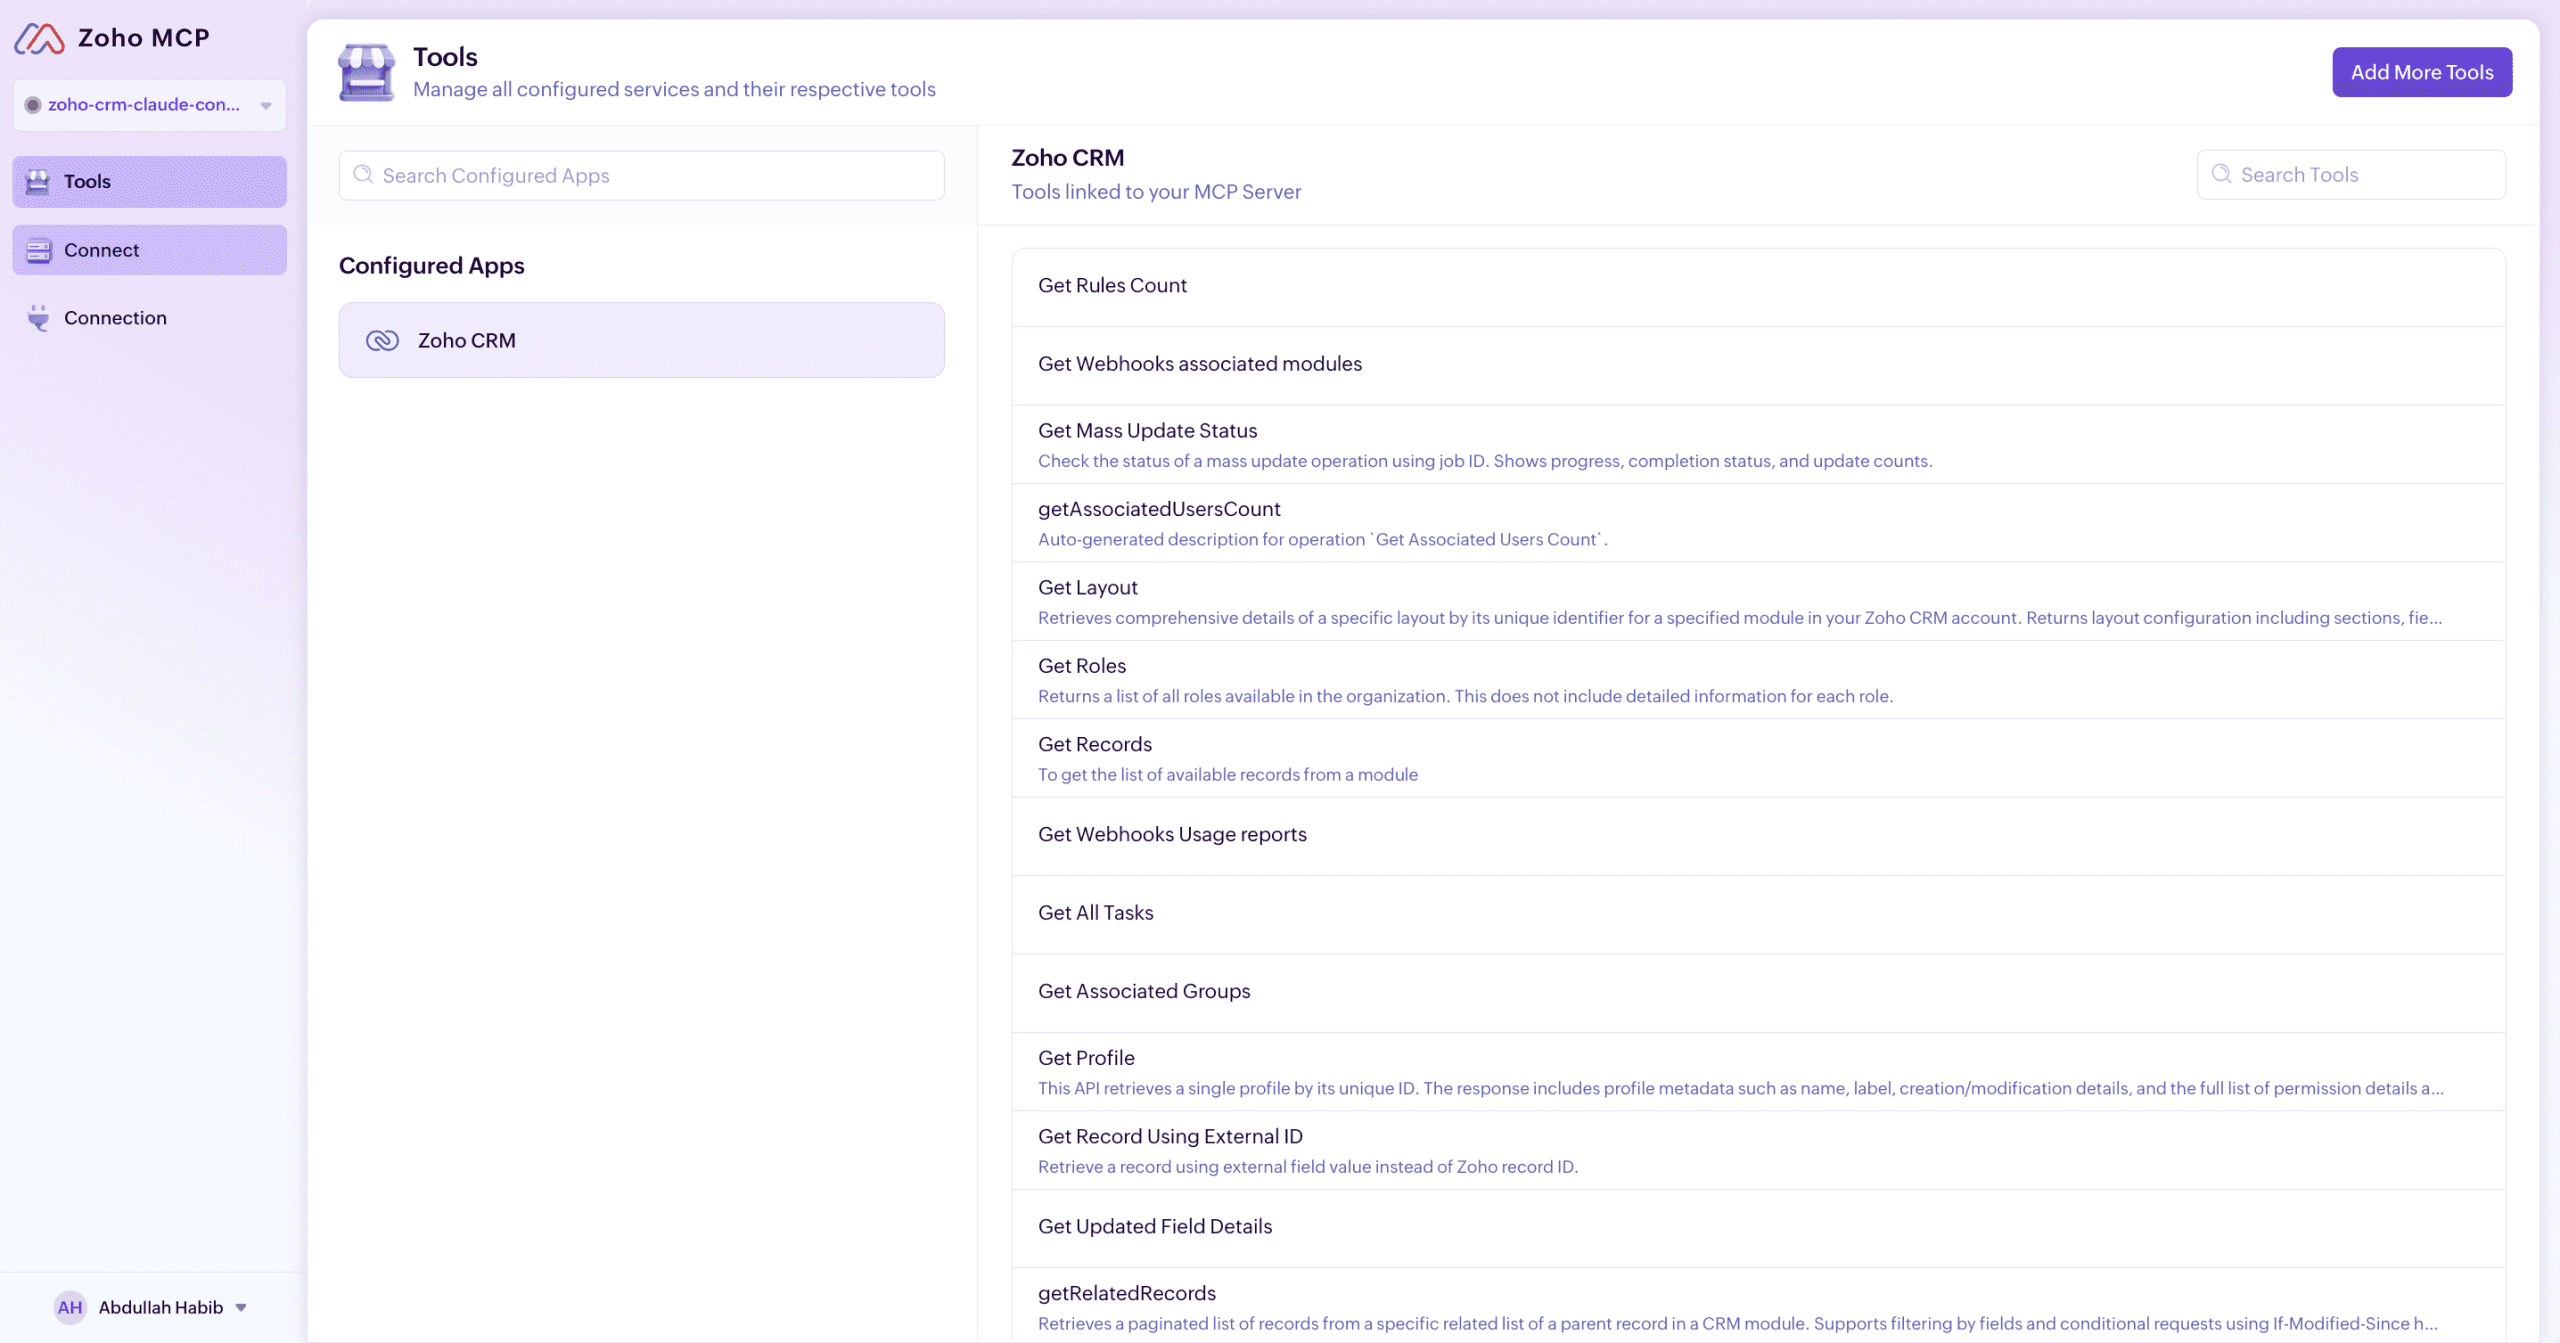Click the storefront icon in the Tools header

pos(366,71)
